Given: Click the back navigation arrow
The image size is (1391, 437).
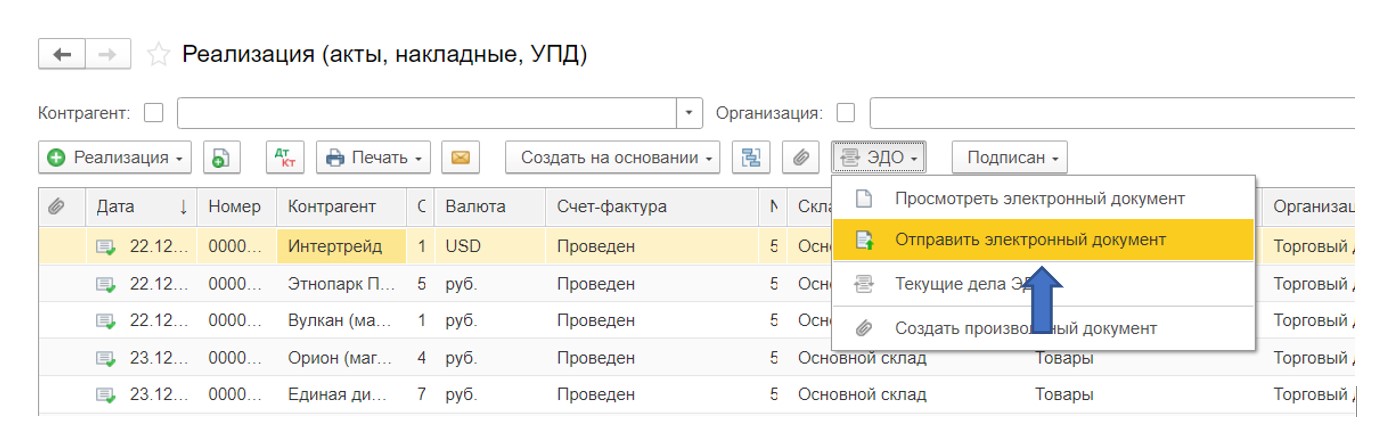Looking at the screenshot, I should (x=61, y=54).
